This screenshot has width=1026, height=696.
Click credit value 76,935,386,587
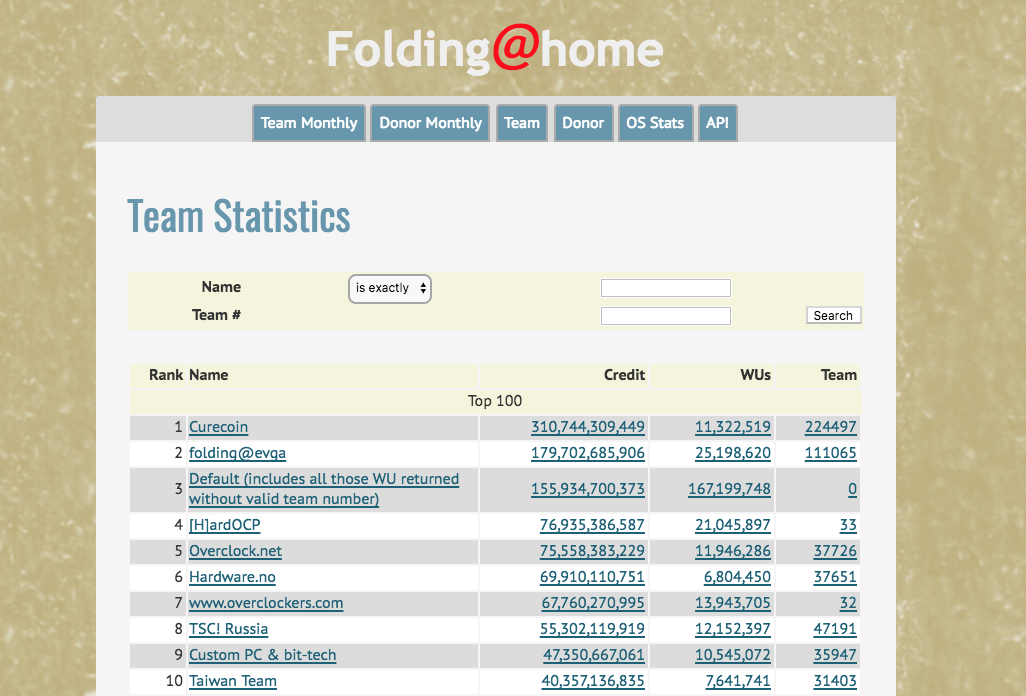pos(592,525)
